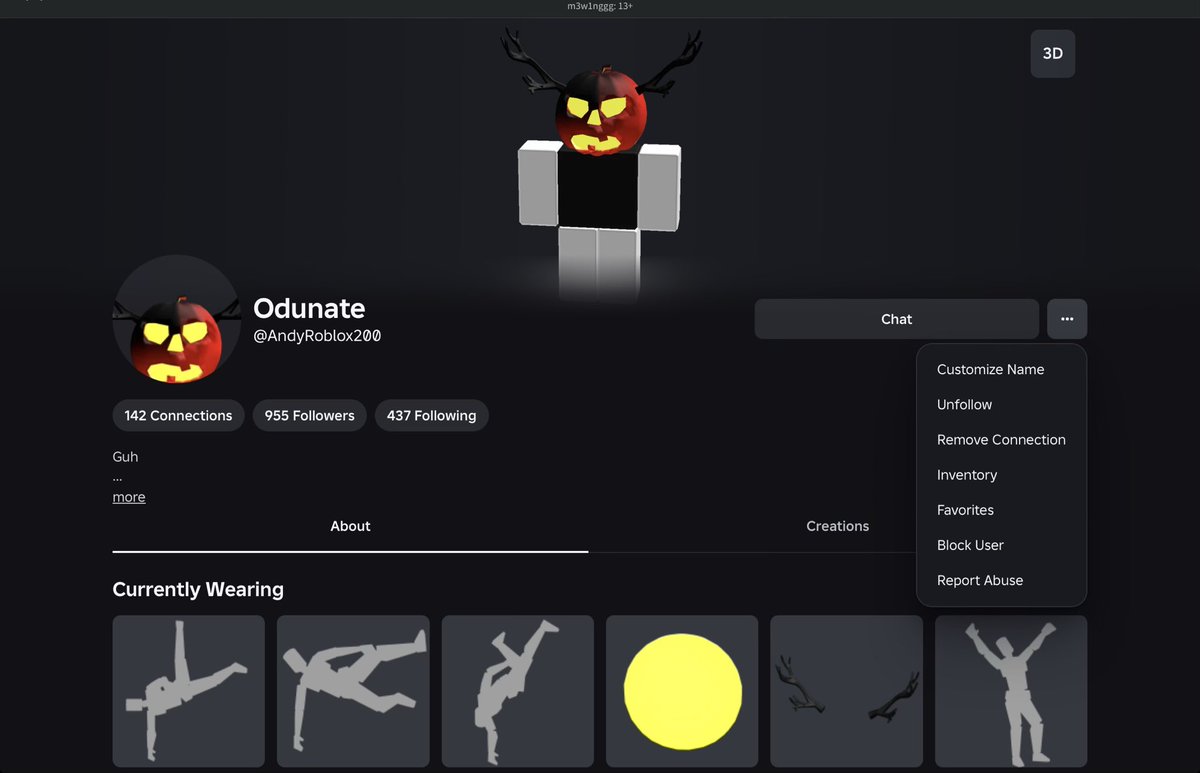Switch to the About tab
The image size is (1200, 773).
350,526
